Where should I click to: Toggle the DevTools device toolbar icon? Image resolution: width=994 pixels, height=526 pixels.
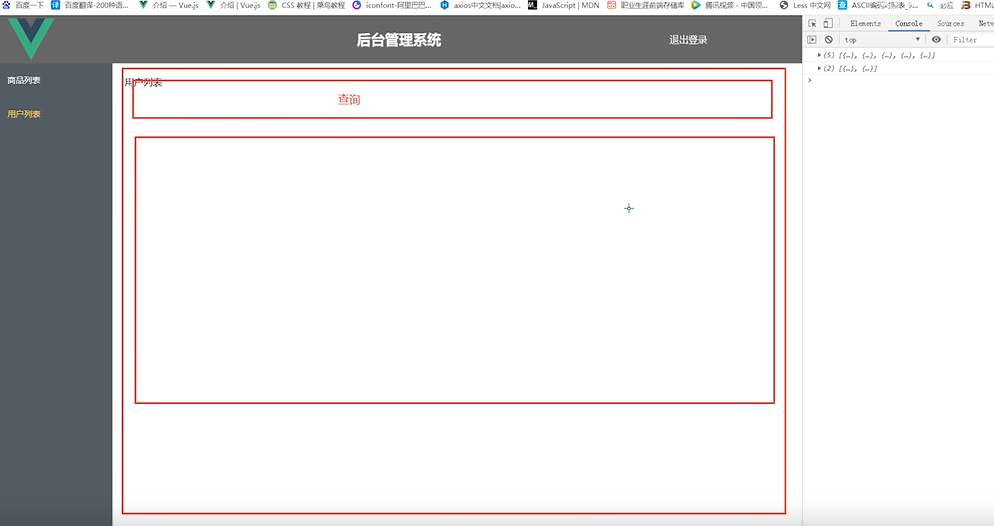pyautogui.click(x=828, y=23)
